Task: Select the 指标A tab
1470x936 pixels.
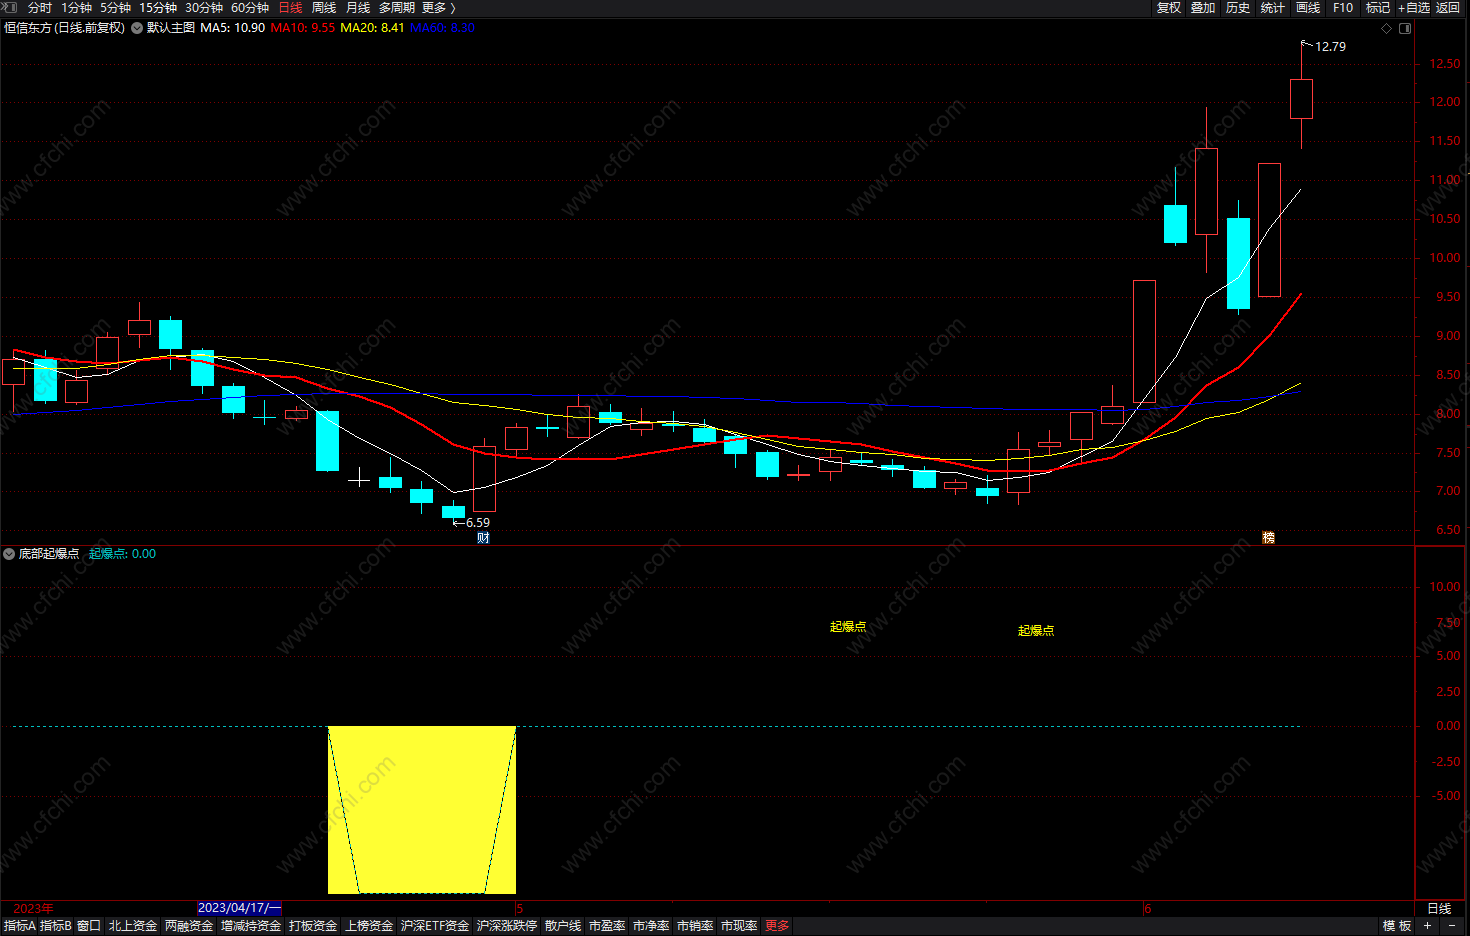Action: 19,926
